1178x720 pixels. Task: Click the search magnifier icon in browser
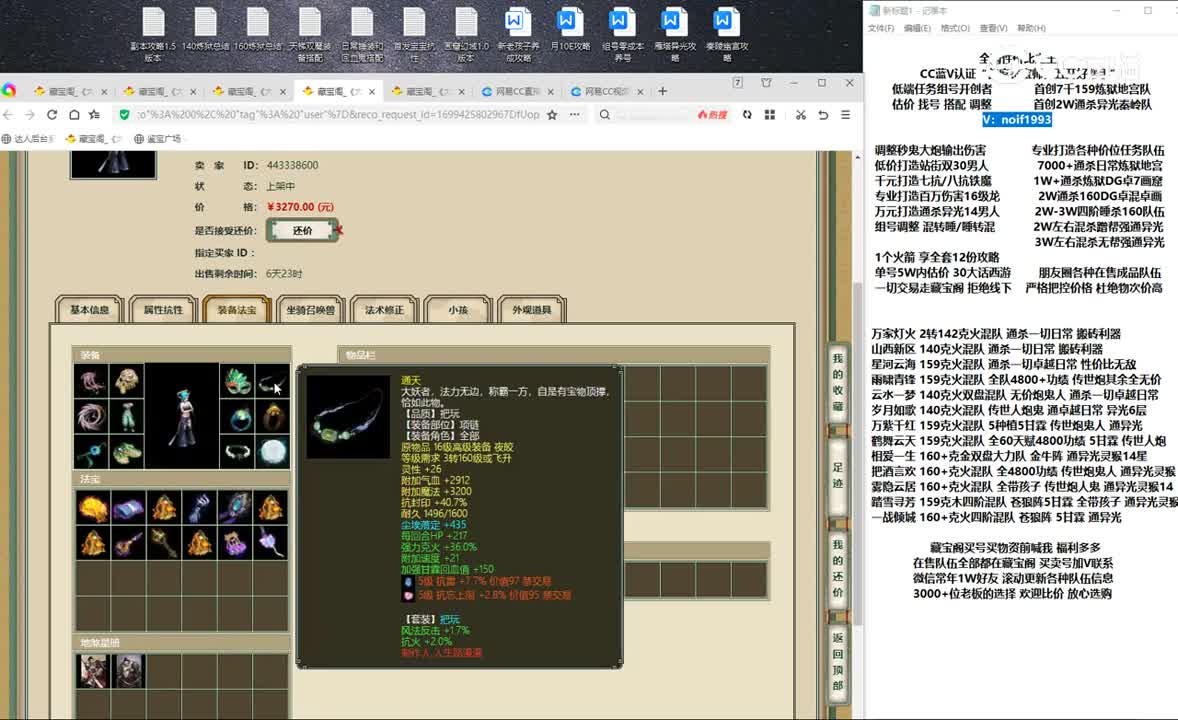click(x=605, y=114)
